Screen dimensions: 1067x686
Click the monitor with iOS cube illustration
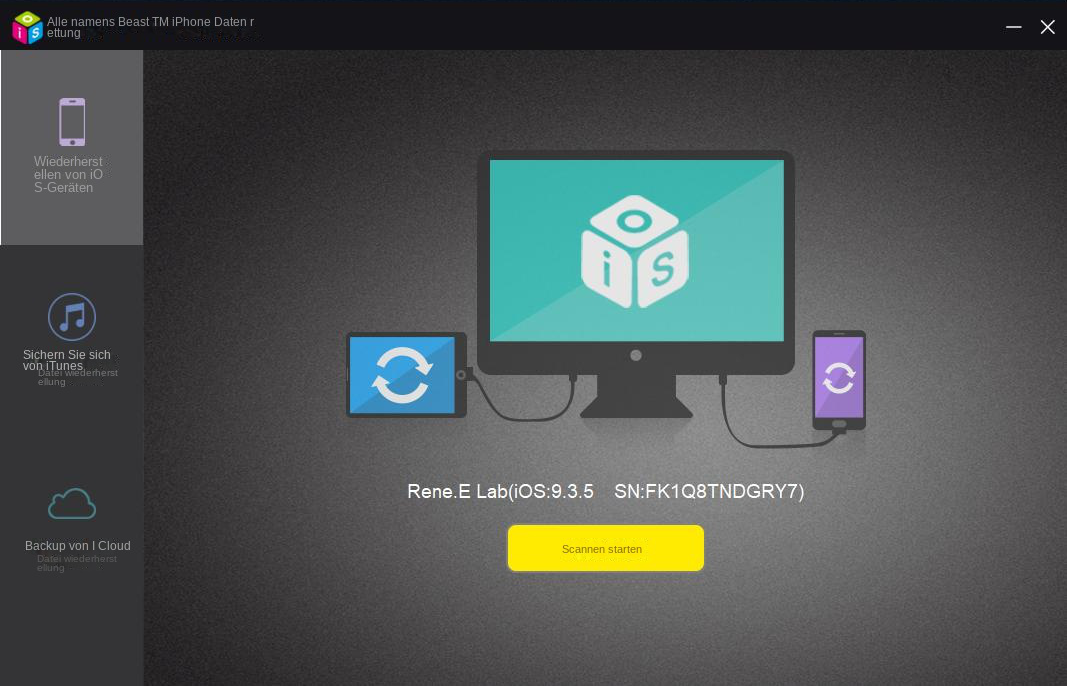(x=636, y=282)
